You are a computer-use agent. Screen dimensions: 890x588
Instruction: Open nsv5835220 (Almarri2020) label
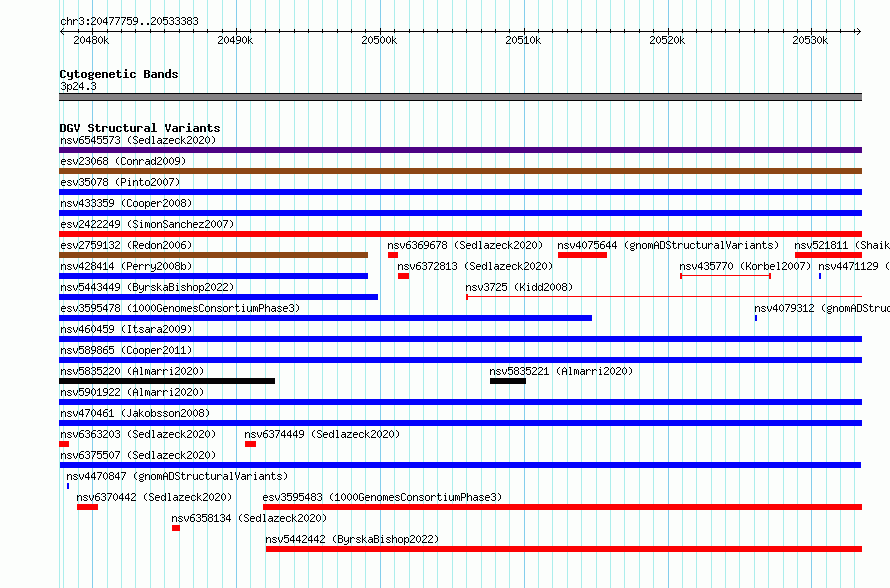coord(132,371)
